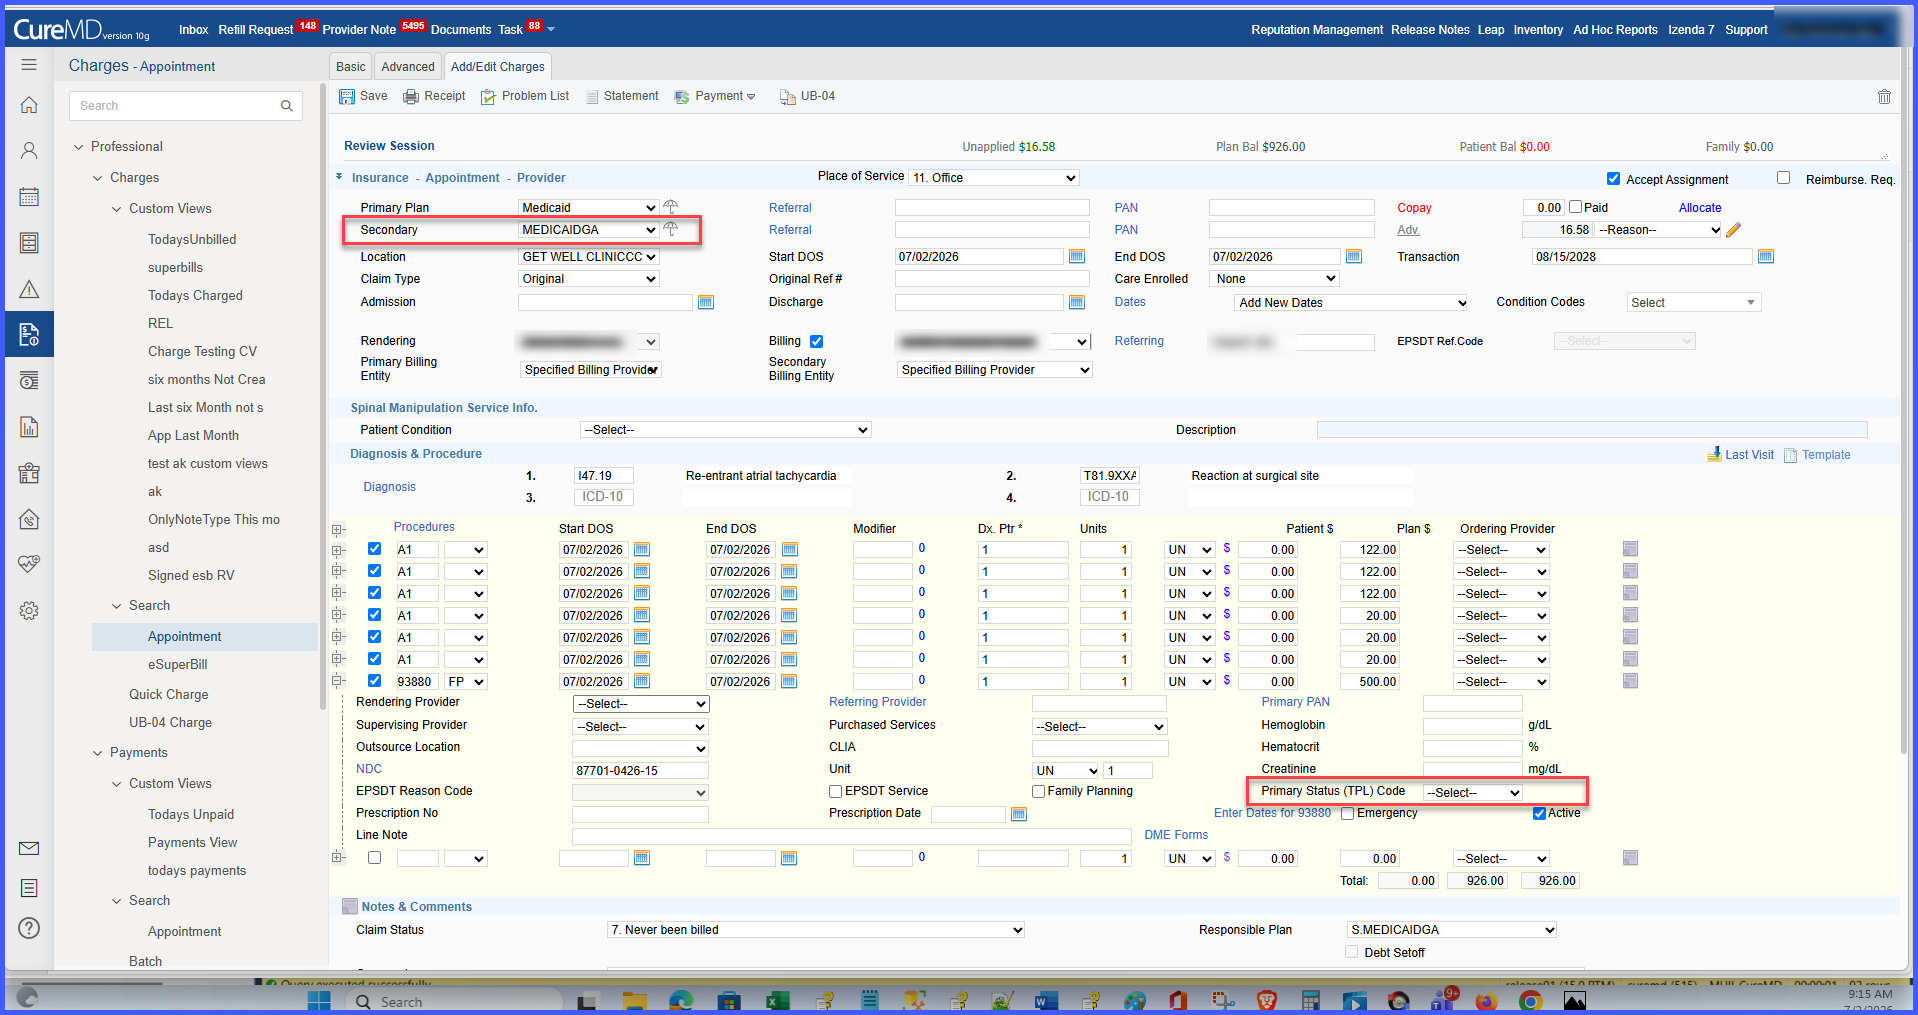This screenshot has width=1918, height=1015.
Task: Click the trash delete icon
Action: click(1884, 97)
